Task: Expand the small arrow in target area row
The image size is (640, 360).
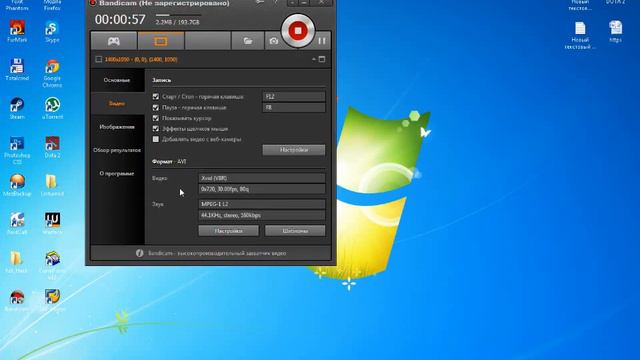Action: click(313, 59)
